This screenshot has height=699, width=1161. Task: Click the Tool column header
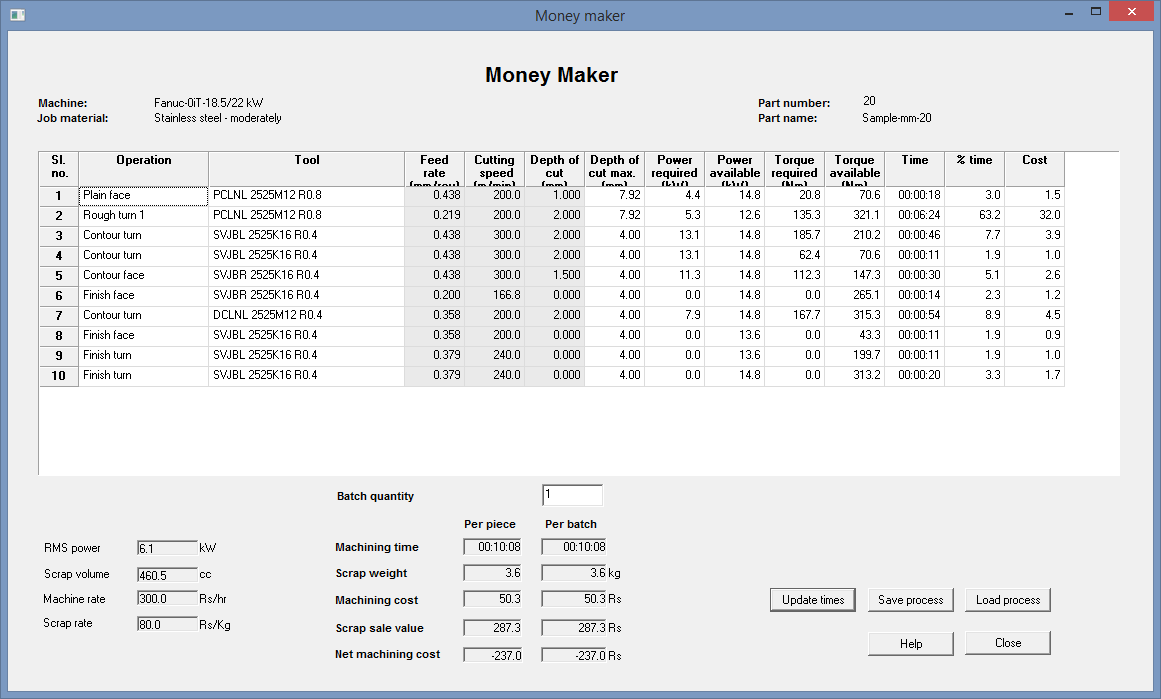[x=307, y=169]
